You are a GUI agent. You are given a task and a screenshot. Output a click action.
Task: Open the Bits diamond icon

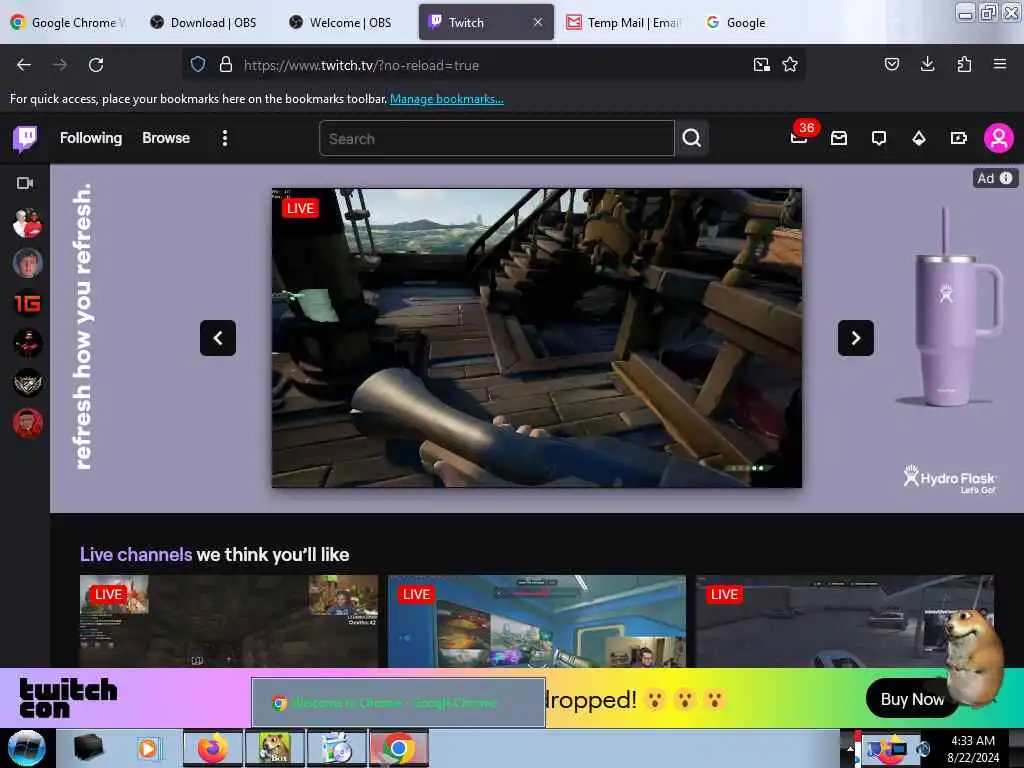(919, 138)
